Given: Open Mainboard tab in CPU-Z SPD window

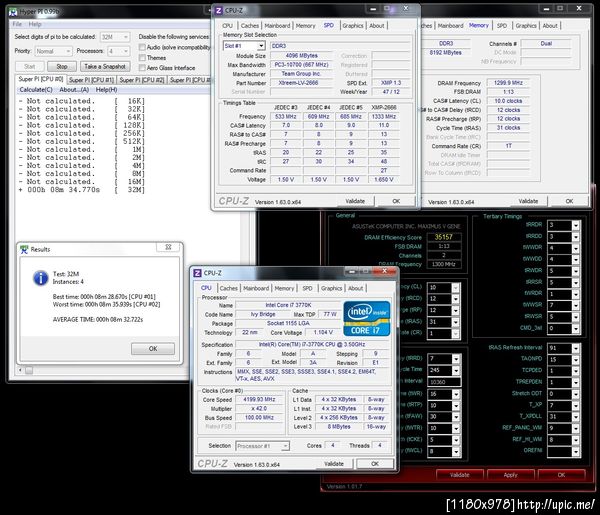Looking at the screenshot, I should [x=277, y=26].
